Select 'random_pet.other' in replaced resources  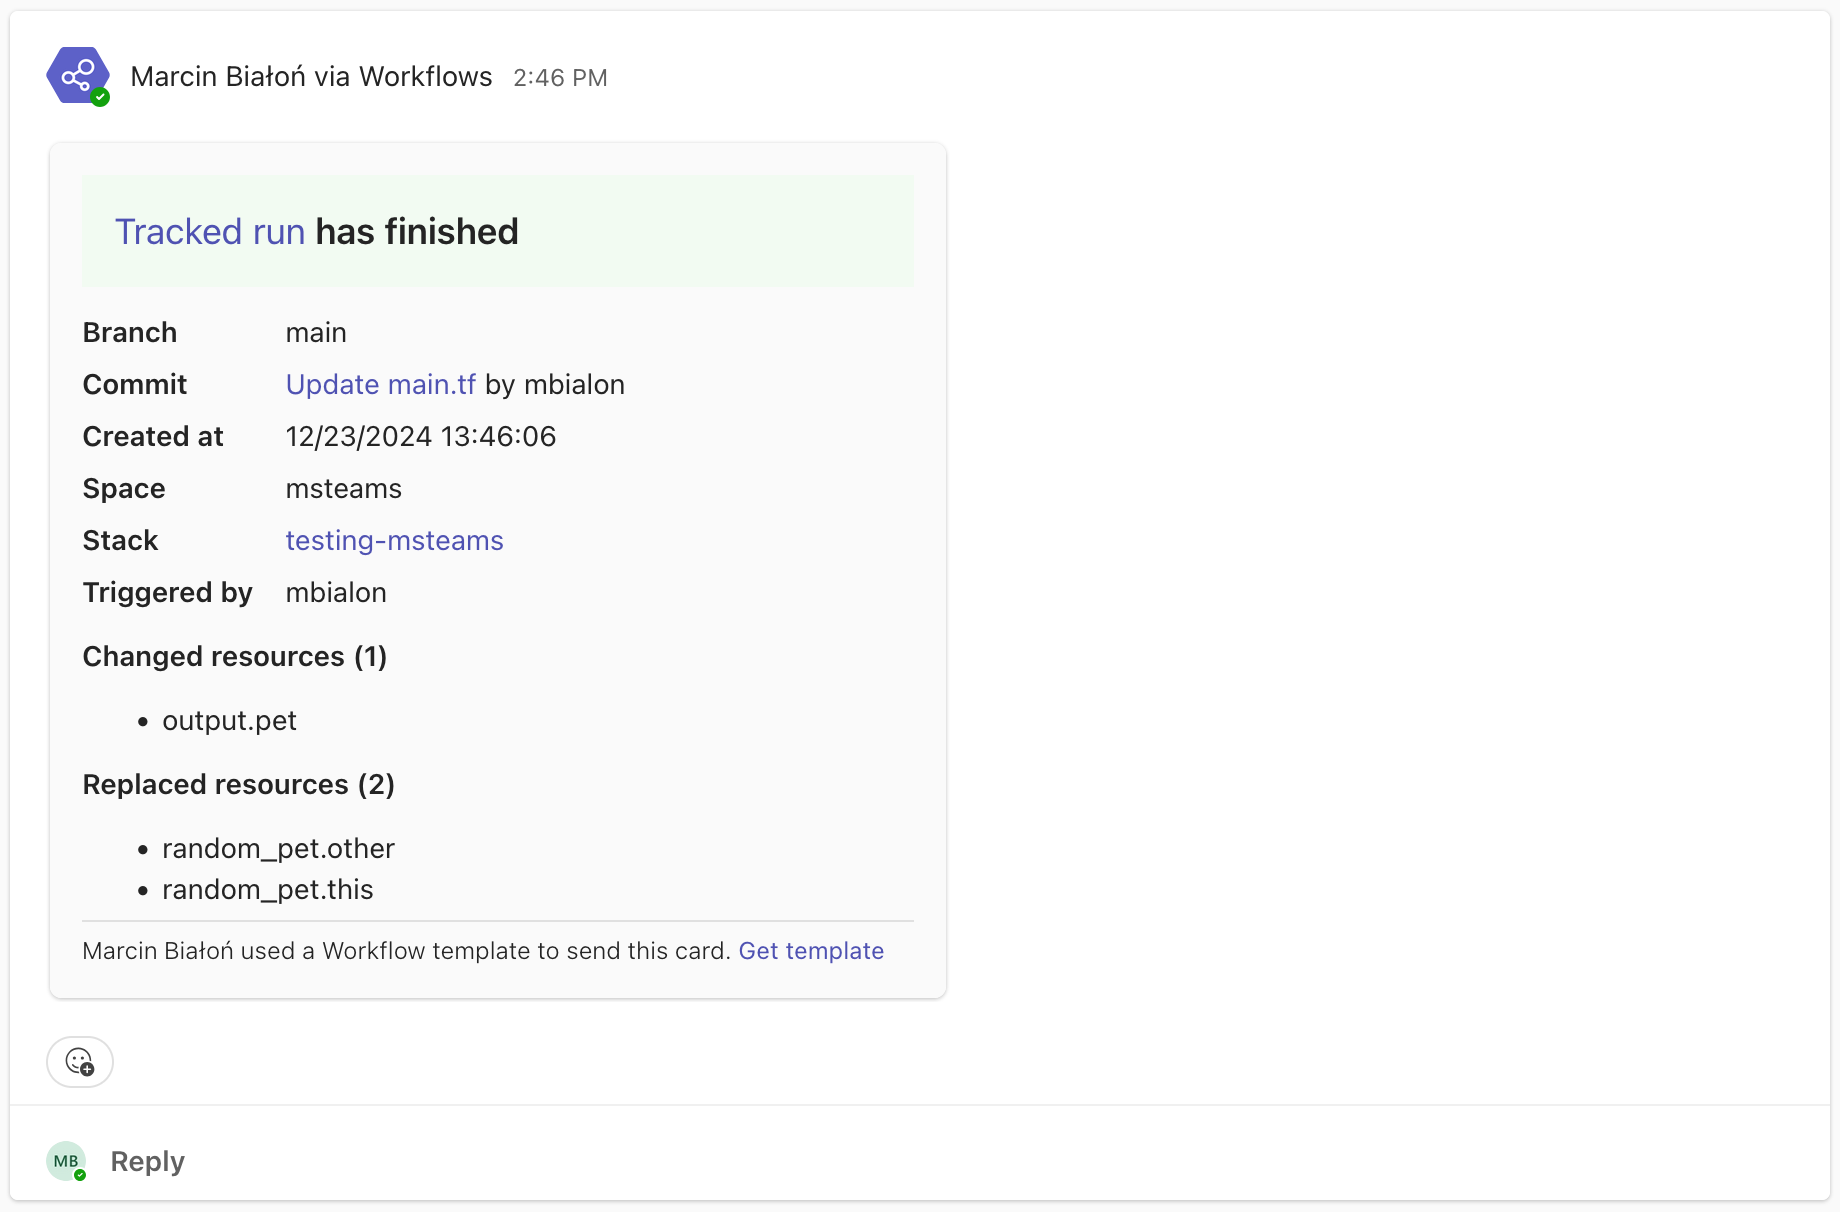(278, 848)
